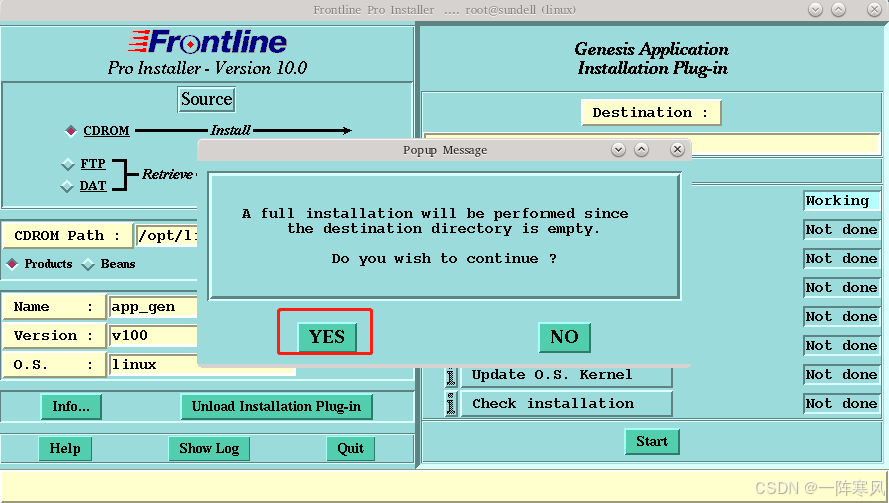889x503 pixels.
Task: Close the Popup Message dialog
Action: (677, 150)
